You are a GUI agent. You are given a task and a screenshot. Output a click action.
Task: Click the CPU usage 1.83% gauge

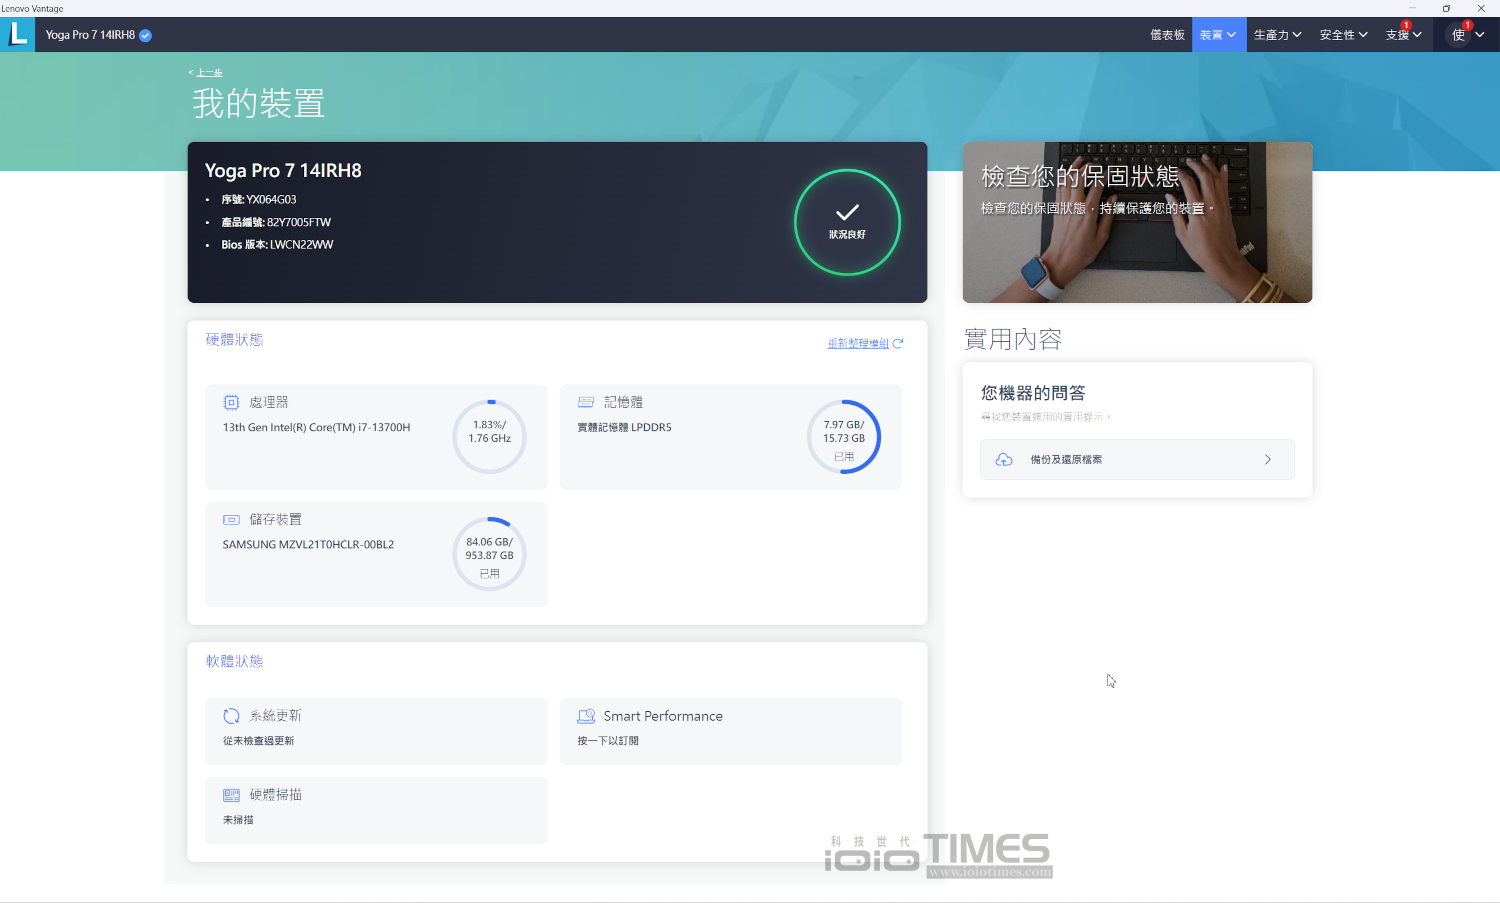pos(489,437)
